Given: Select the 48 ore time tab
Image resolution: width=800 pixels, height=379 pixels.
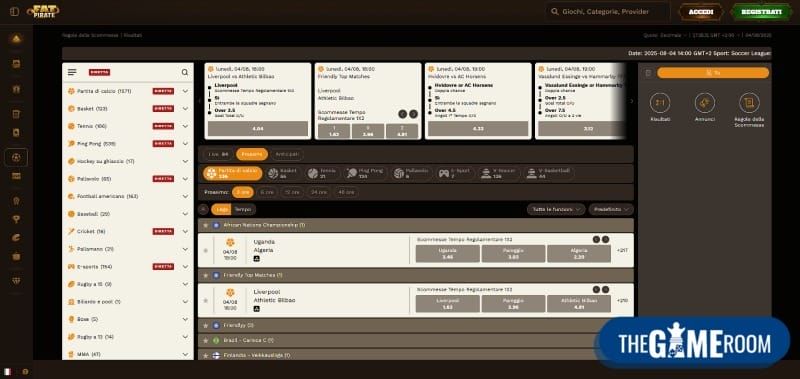Looking at the screenshot, I should (x=346, y=192).
